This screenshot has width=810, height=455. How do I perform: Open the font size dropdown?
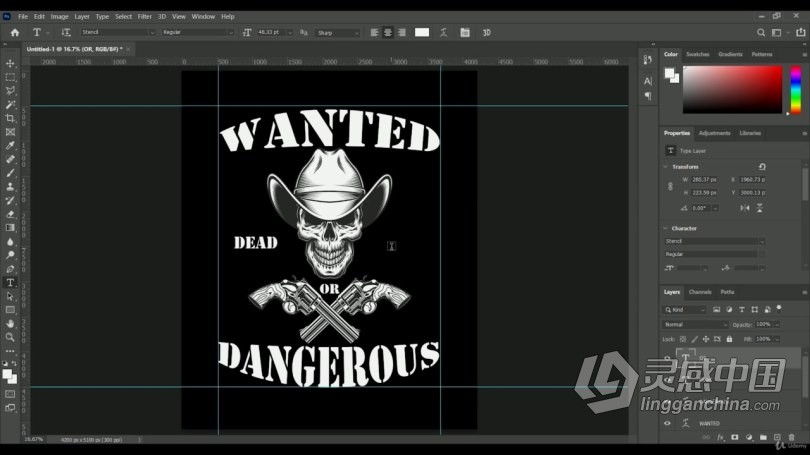pyautogui.click(x=290, y=33)
